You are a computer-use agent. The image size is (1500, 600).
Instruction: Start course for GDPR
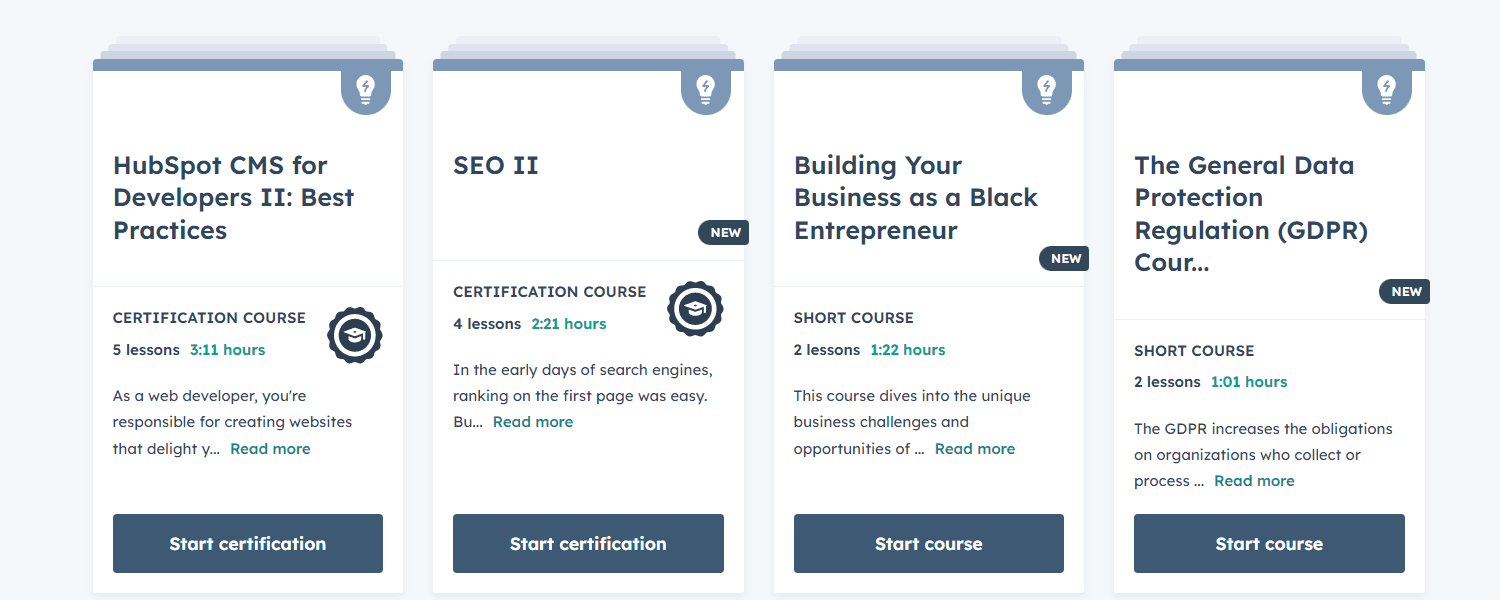pos(1269,544)
